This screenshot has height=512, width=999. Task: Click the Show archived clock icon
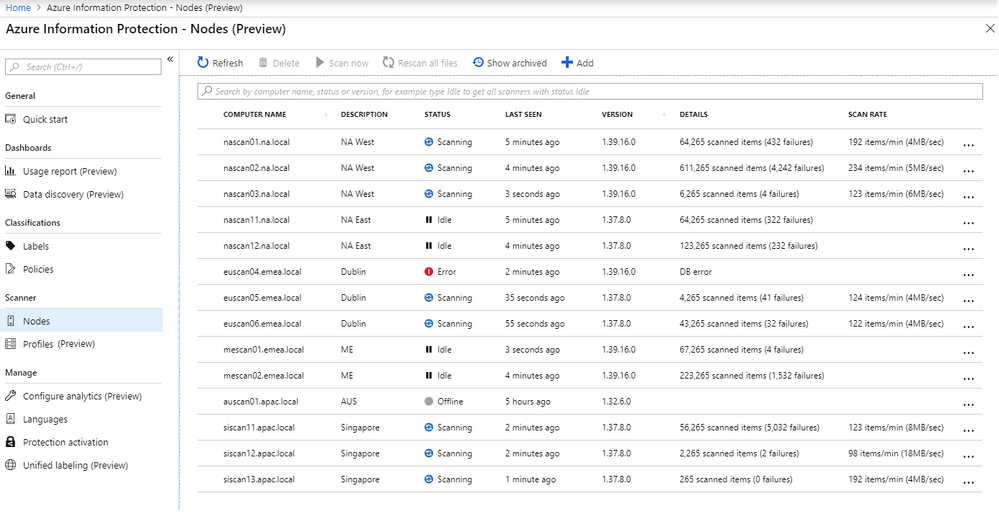(x=478, y=62)
